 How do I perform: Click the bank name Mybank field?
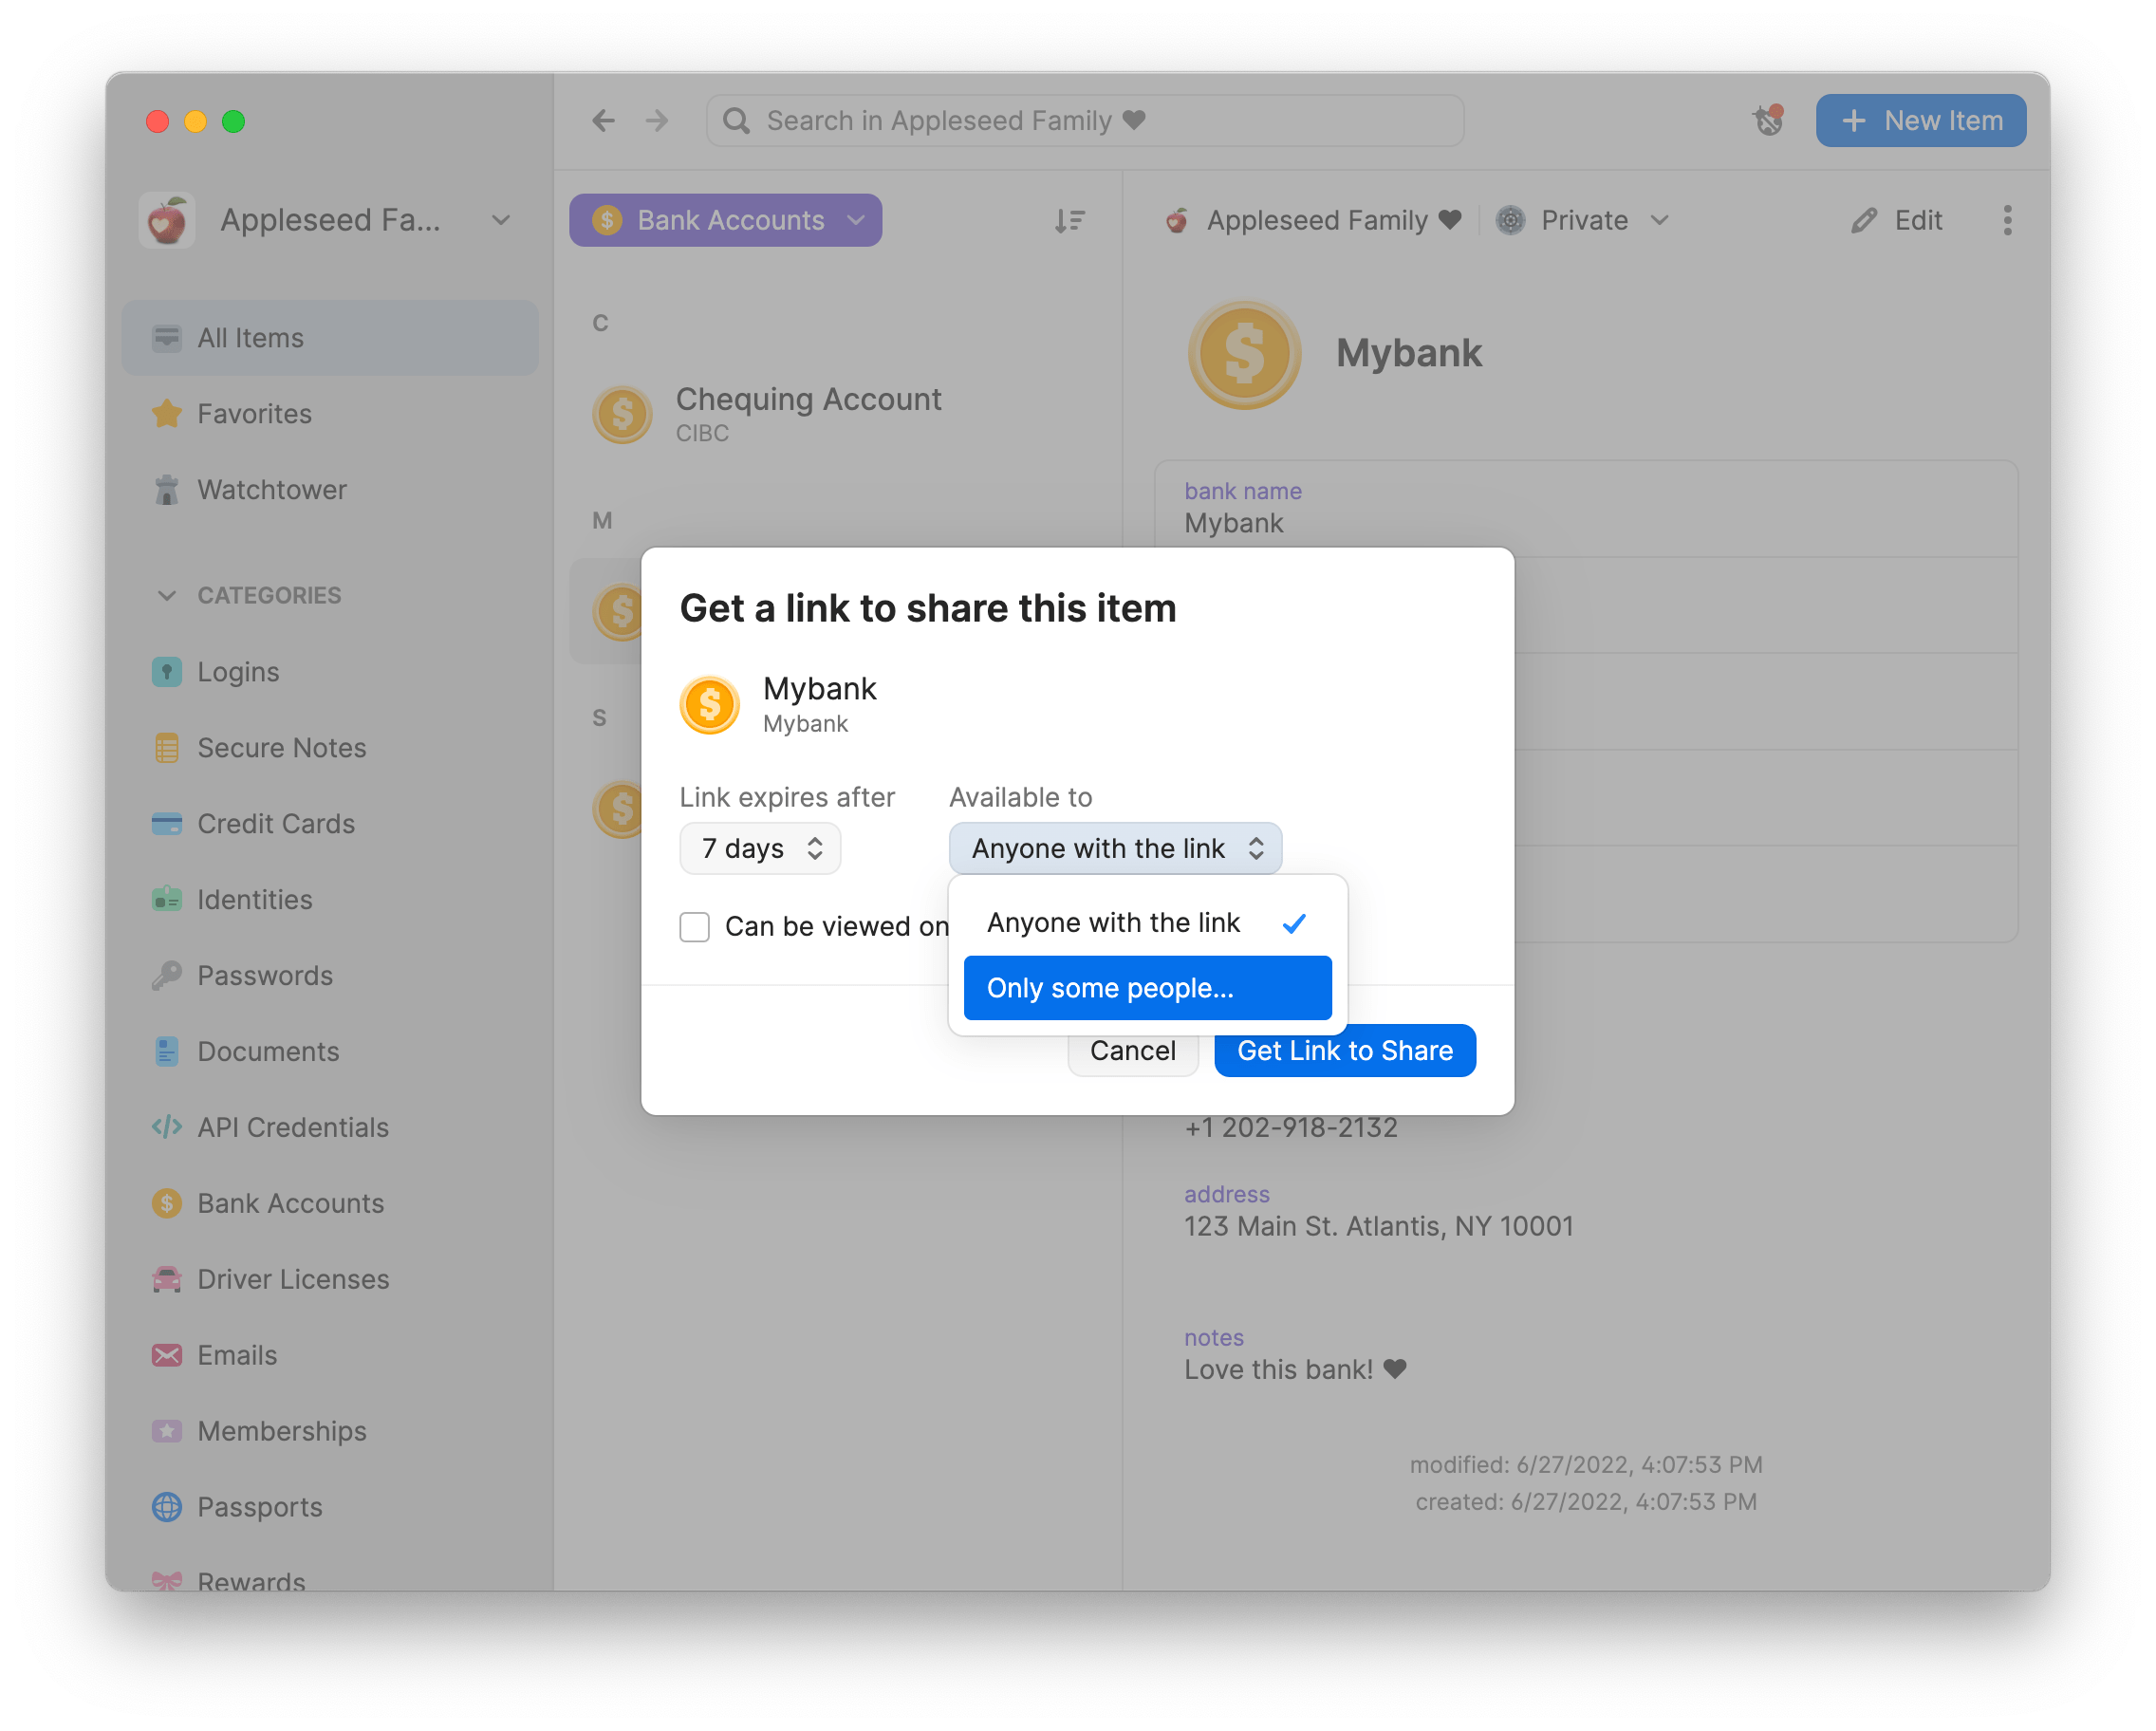1586,509
